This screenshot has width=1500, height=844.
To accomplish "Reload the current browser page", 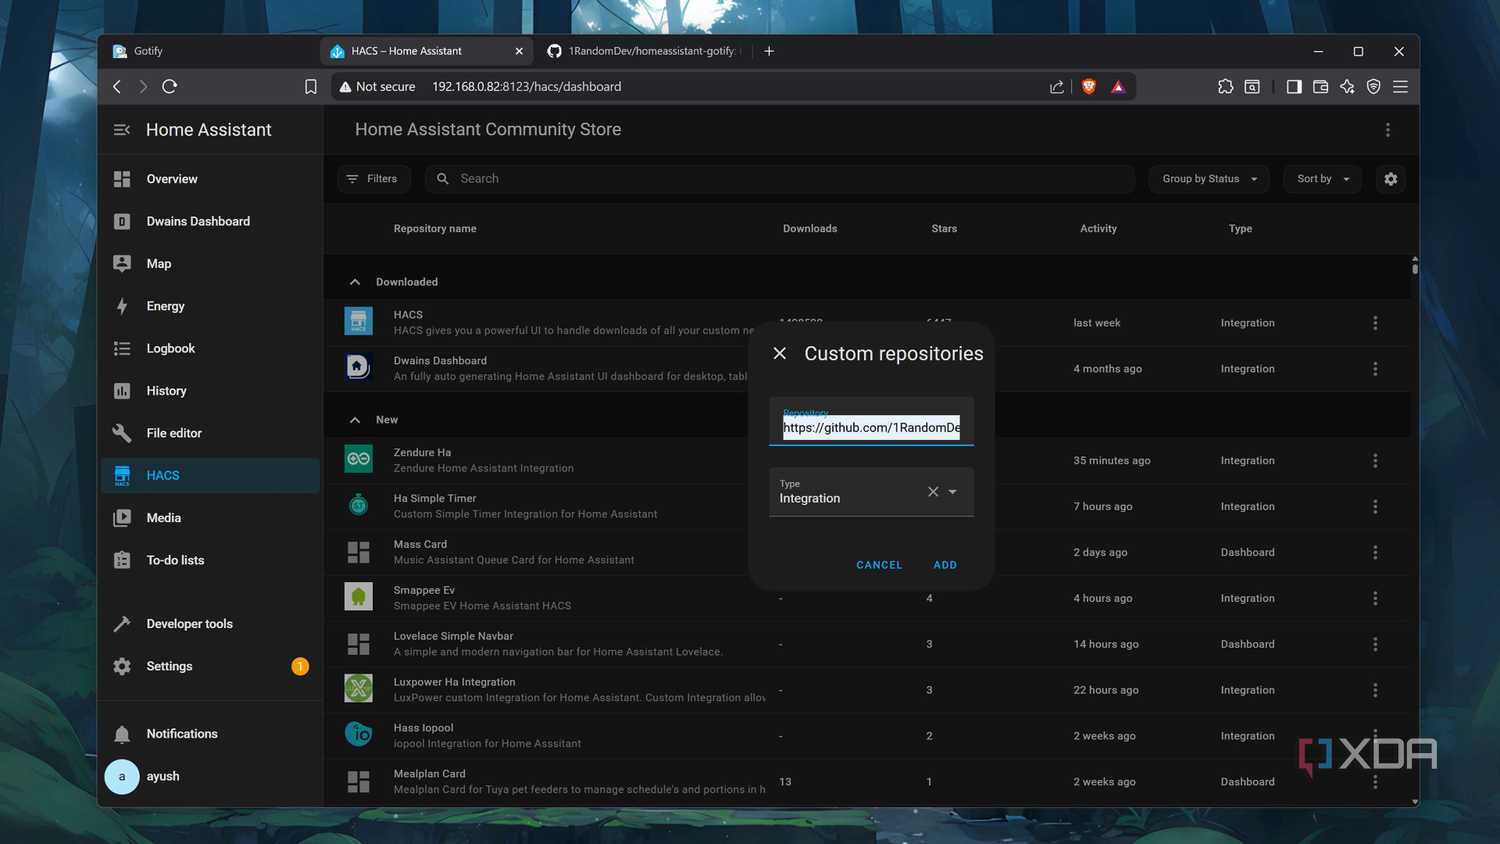I will click(170, 87).
